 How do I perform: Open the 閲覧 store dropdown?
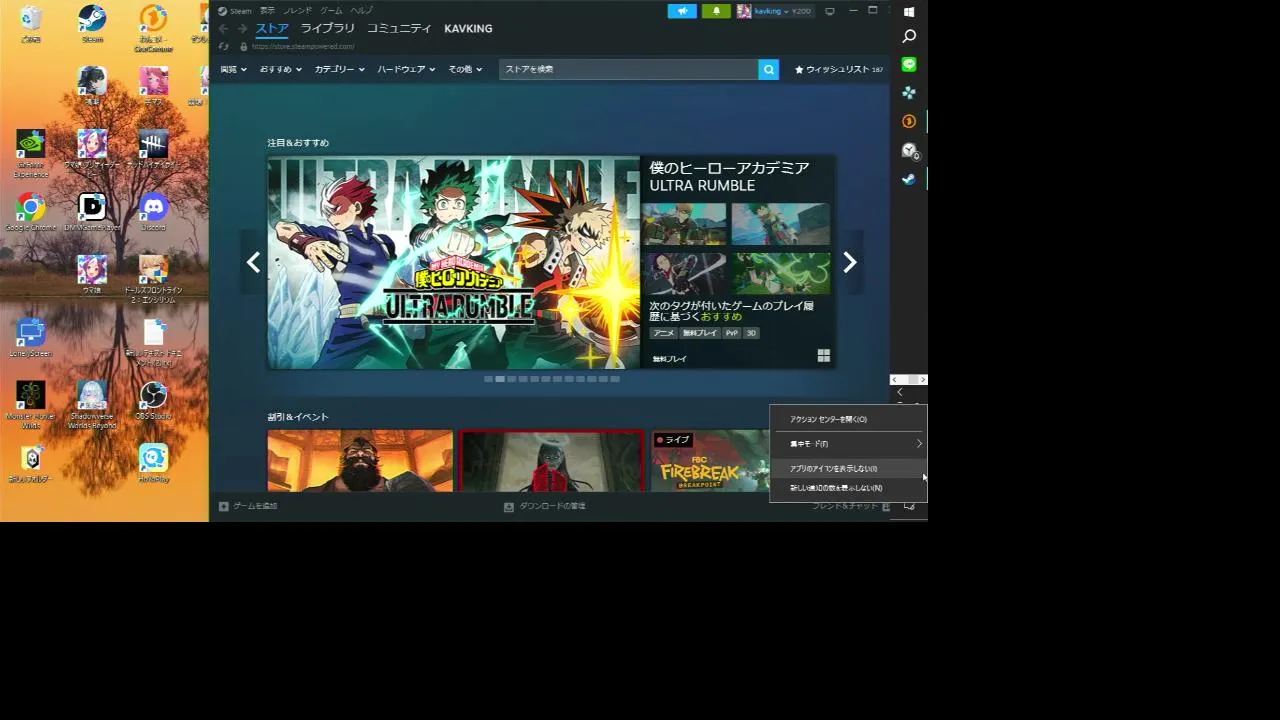(x=233, y=69)
